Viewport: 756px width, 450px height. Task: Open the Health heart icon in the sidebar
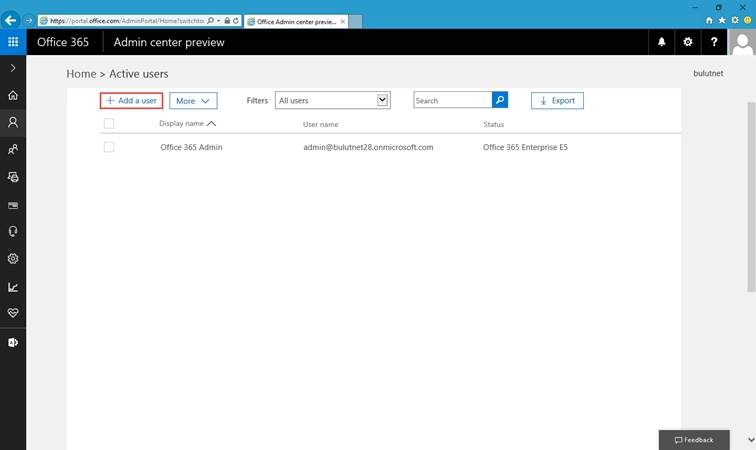click(13, 313)
